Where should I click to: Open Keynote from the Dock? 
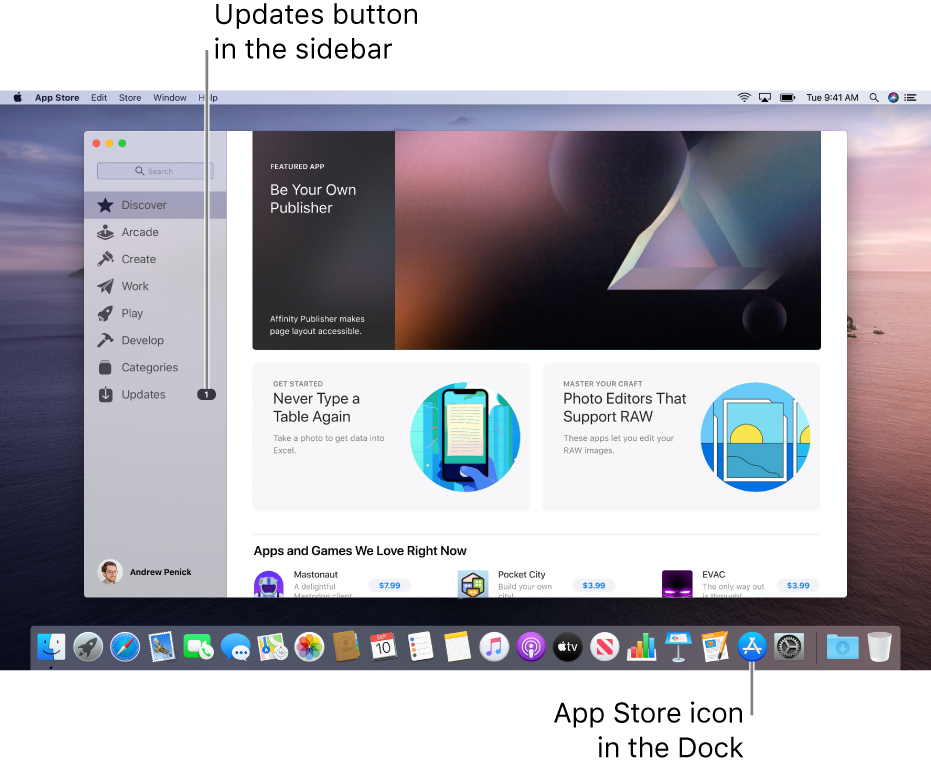click(678, 646)
